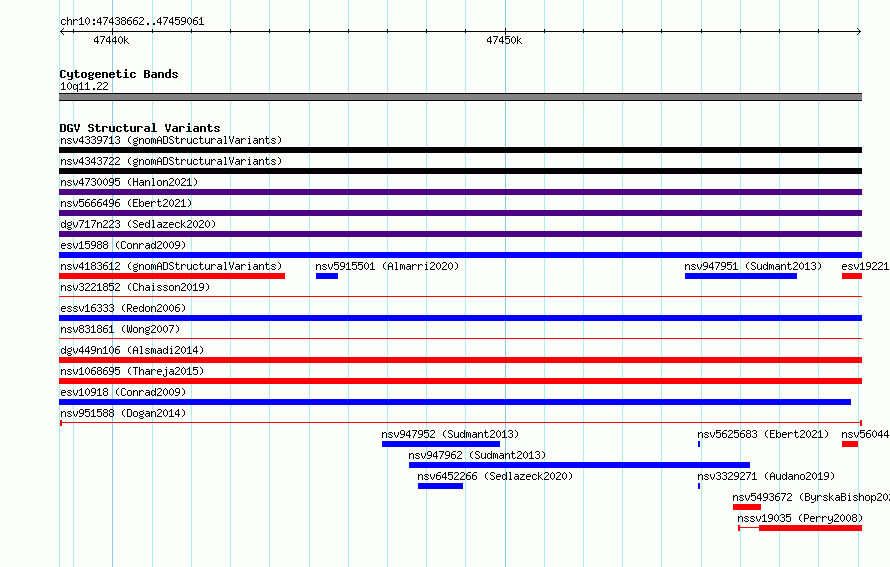Click nsv6452266 (Sedlazeck2020) label
Screen dimensions: 890x567
495,476
